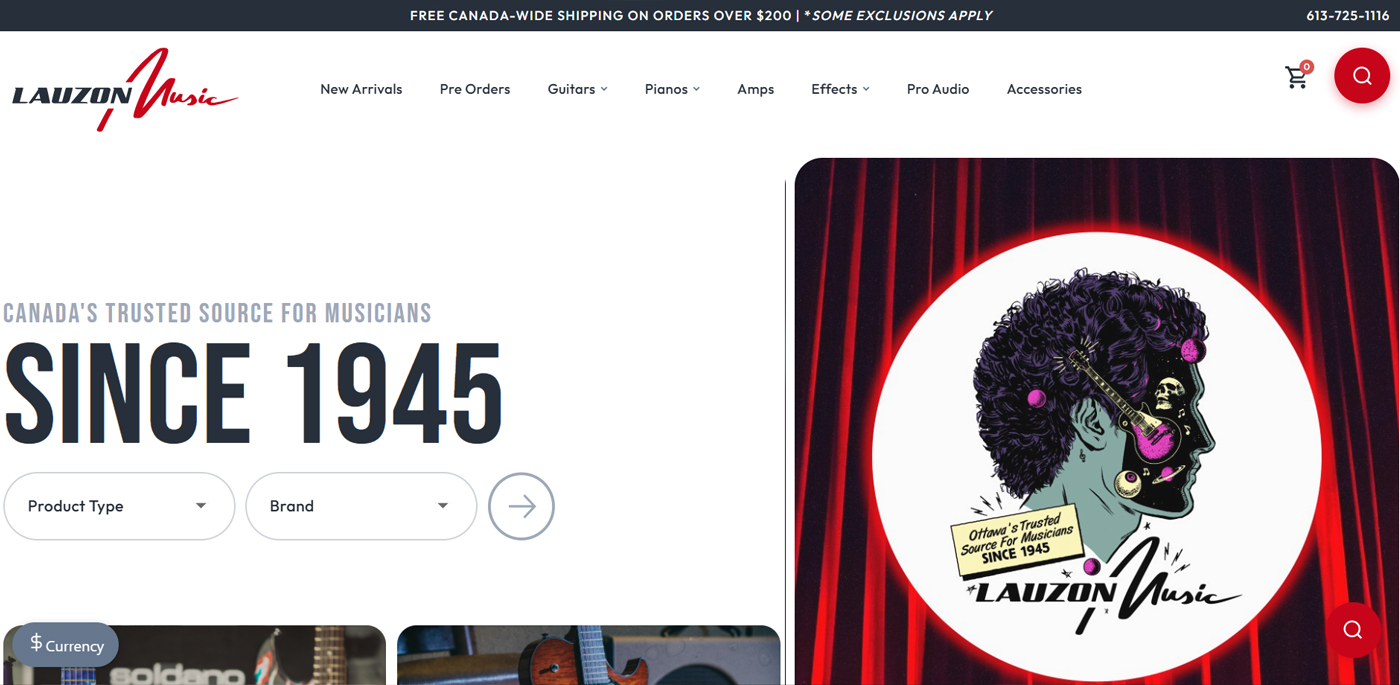
Task: Go to Pre Orders
Action: click(475, 89)
